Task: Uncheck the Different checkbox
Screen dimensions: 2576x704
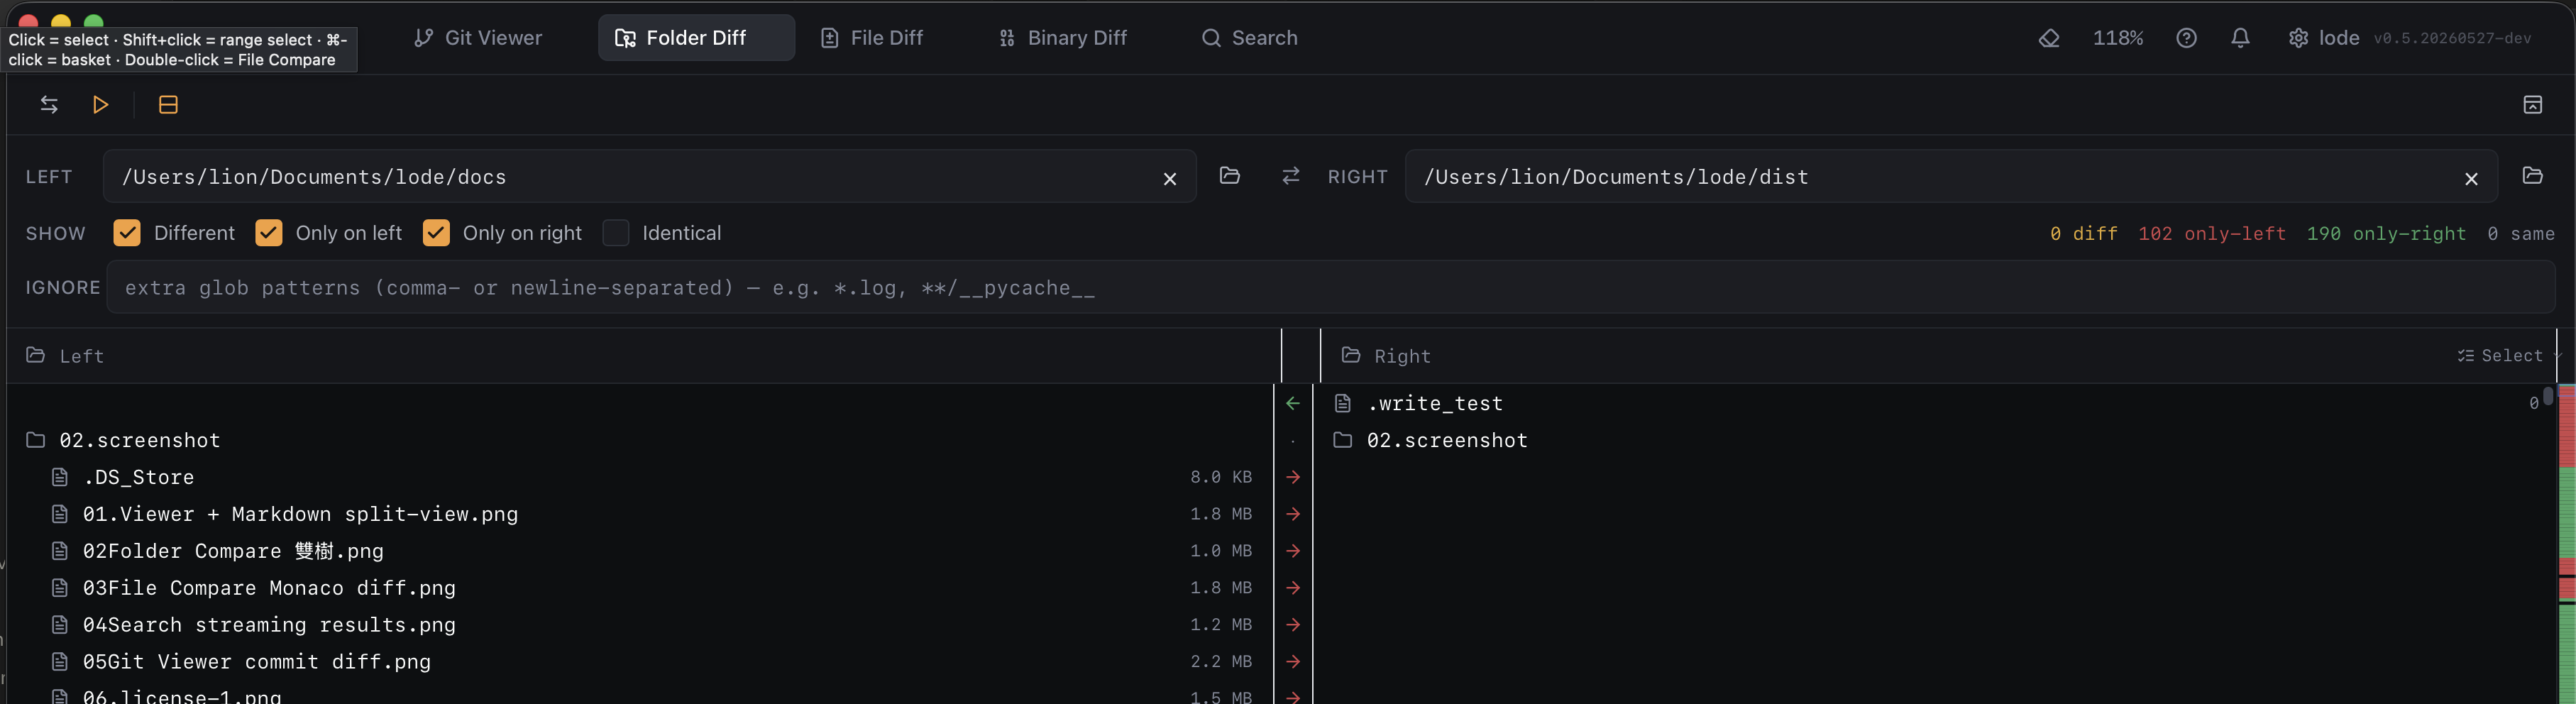Action: (x=127, y=233)
